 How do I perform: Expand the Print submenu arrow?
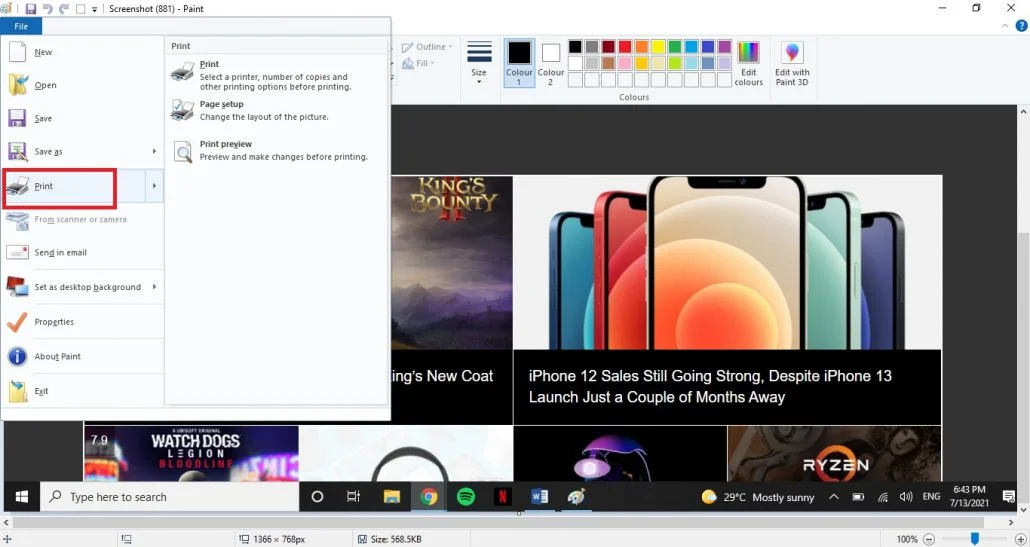[154, 186]
